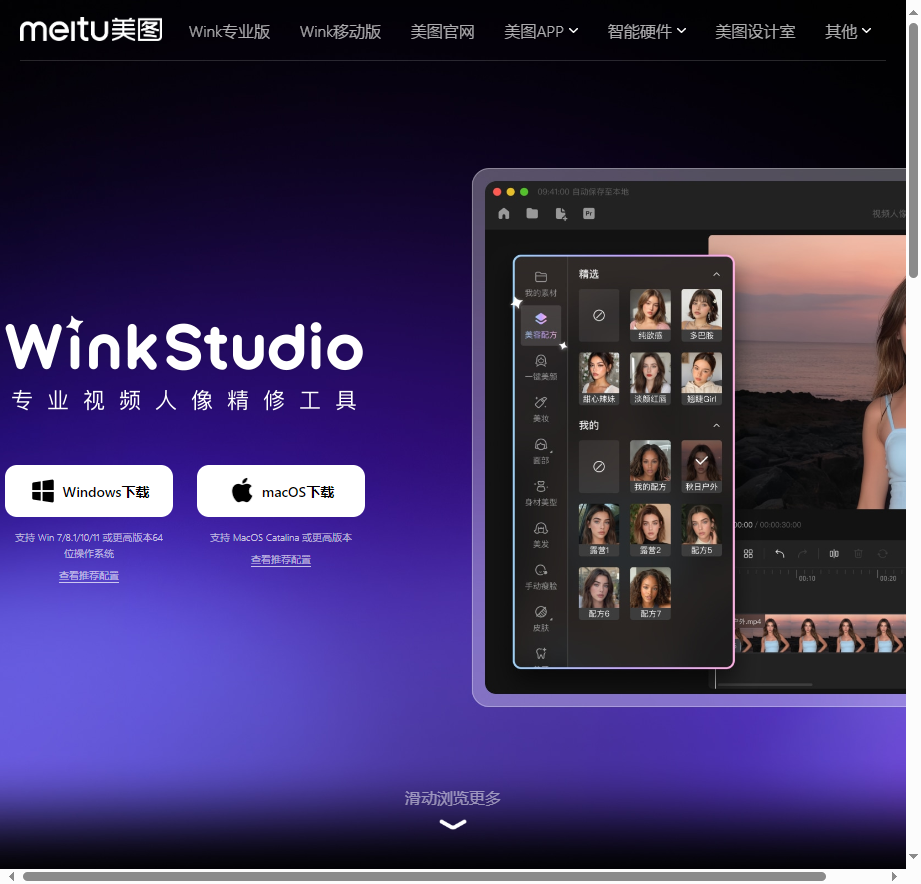This screenshot has width=921, height=884.
Task: Toggle the checked 秋日户外 preset
Action: tap(701, 466)
